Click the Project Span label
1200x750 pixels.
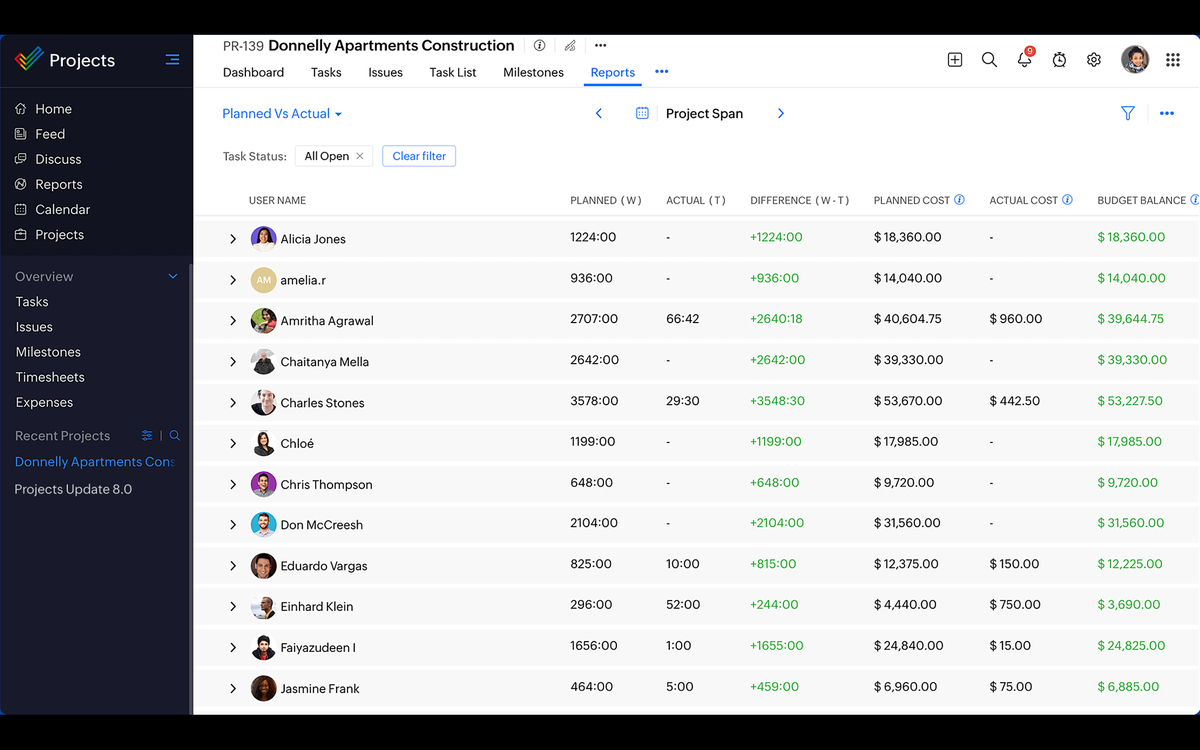point(704,113)
